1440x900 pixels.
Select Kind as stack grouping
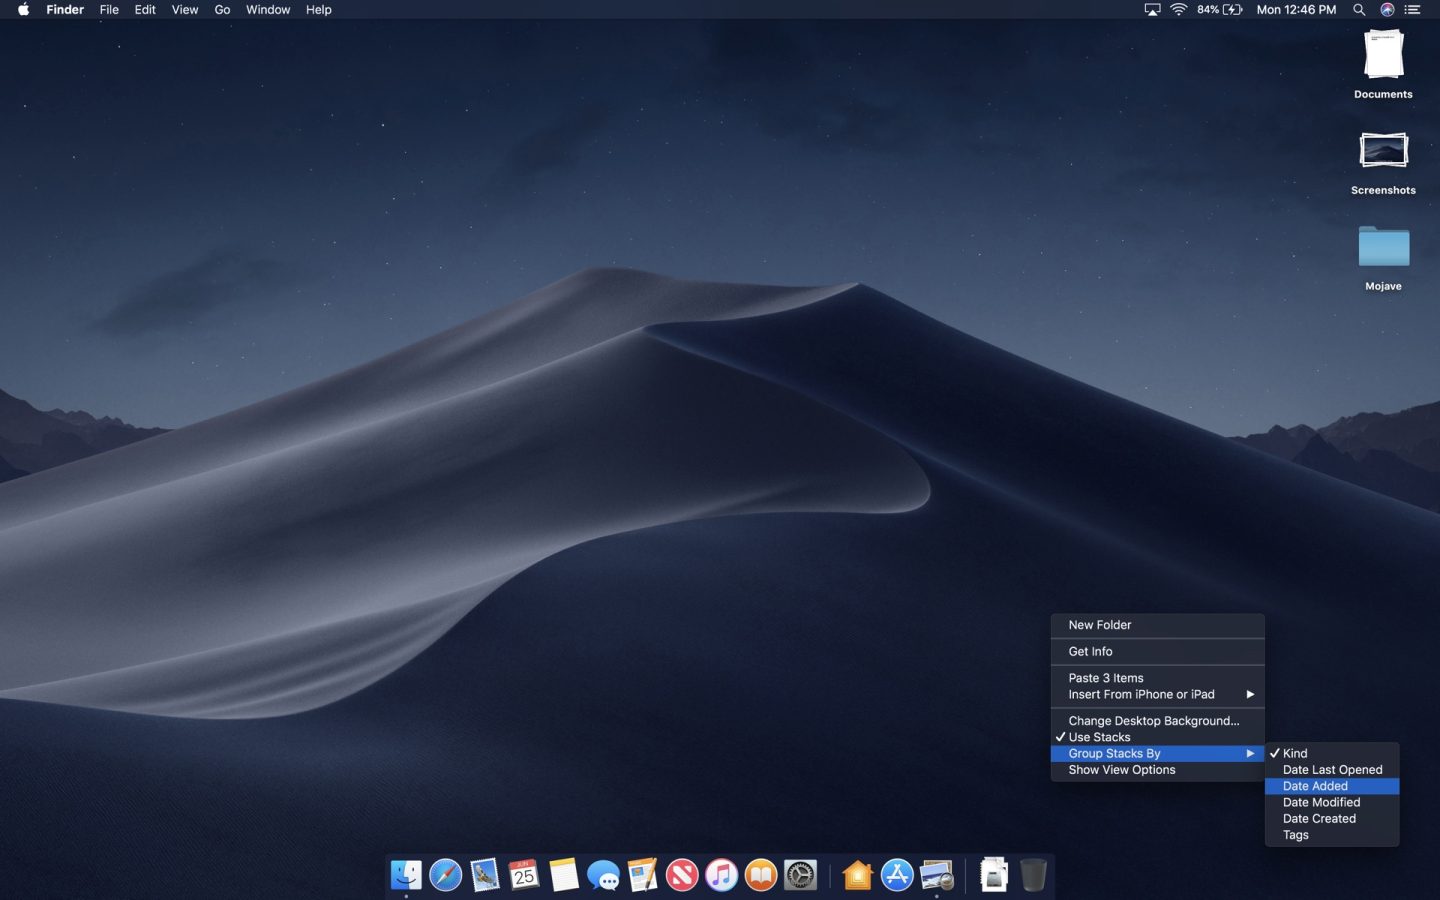coord(1294,753)
